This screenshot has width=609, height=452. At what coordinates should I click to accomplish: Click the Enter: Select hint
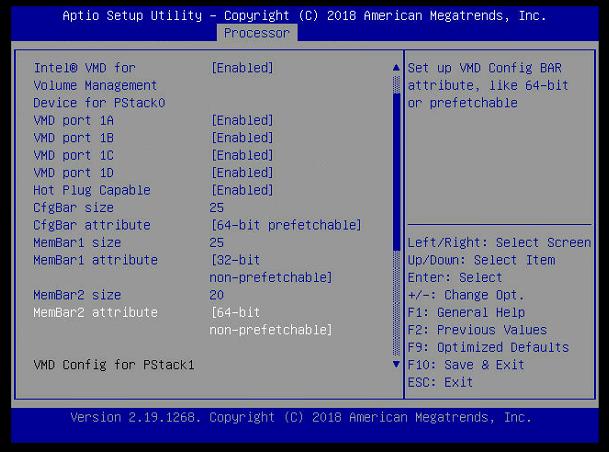455,278
